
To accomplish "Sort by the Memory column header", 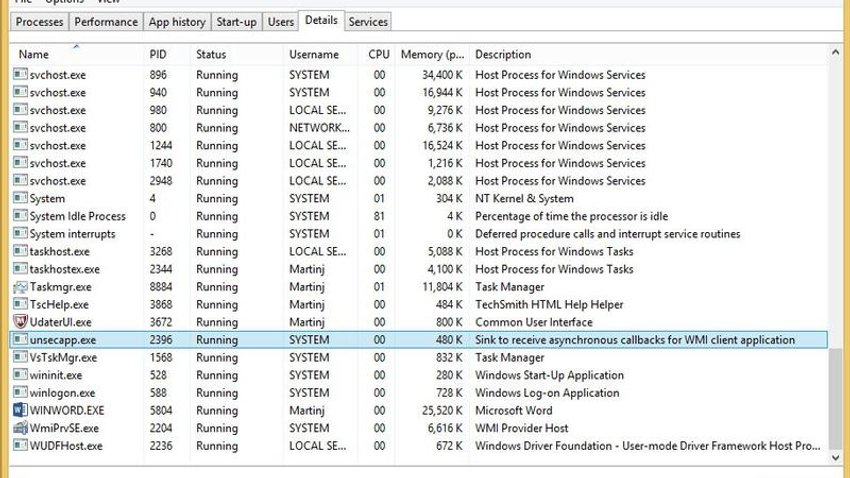I will (x=433, y=54).
